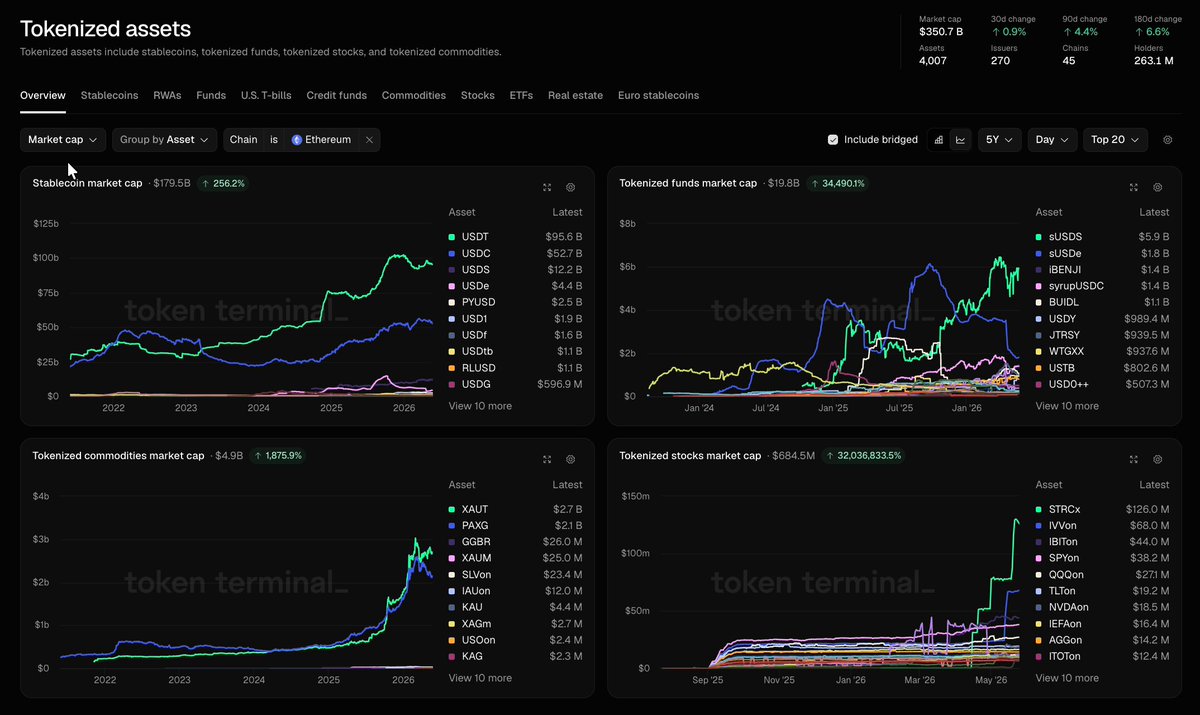
Task: Switch to the Euro stablecoins tab
Action: click(658, 95)
